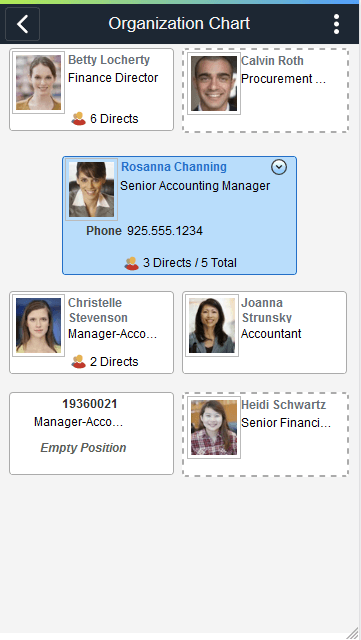Click the "Procurement ..." title text
The width and height of the screenshot is (361, 640).
[x=283, y=79]
